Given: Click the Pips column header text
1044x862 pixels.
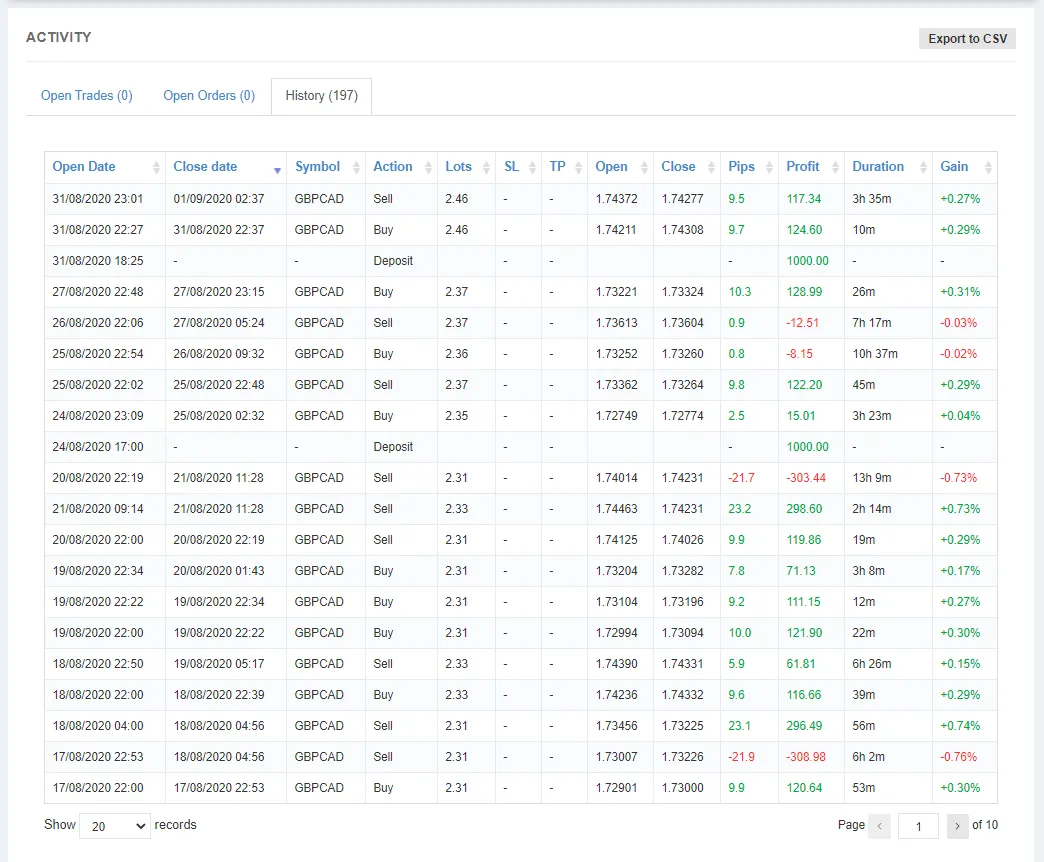Looking at the screenshot, I should 742,166.
